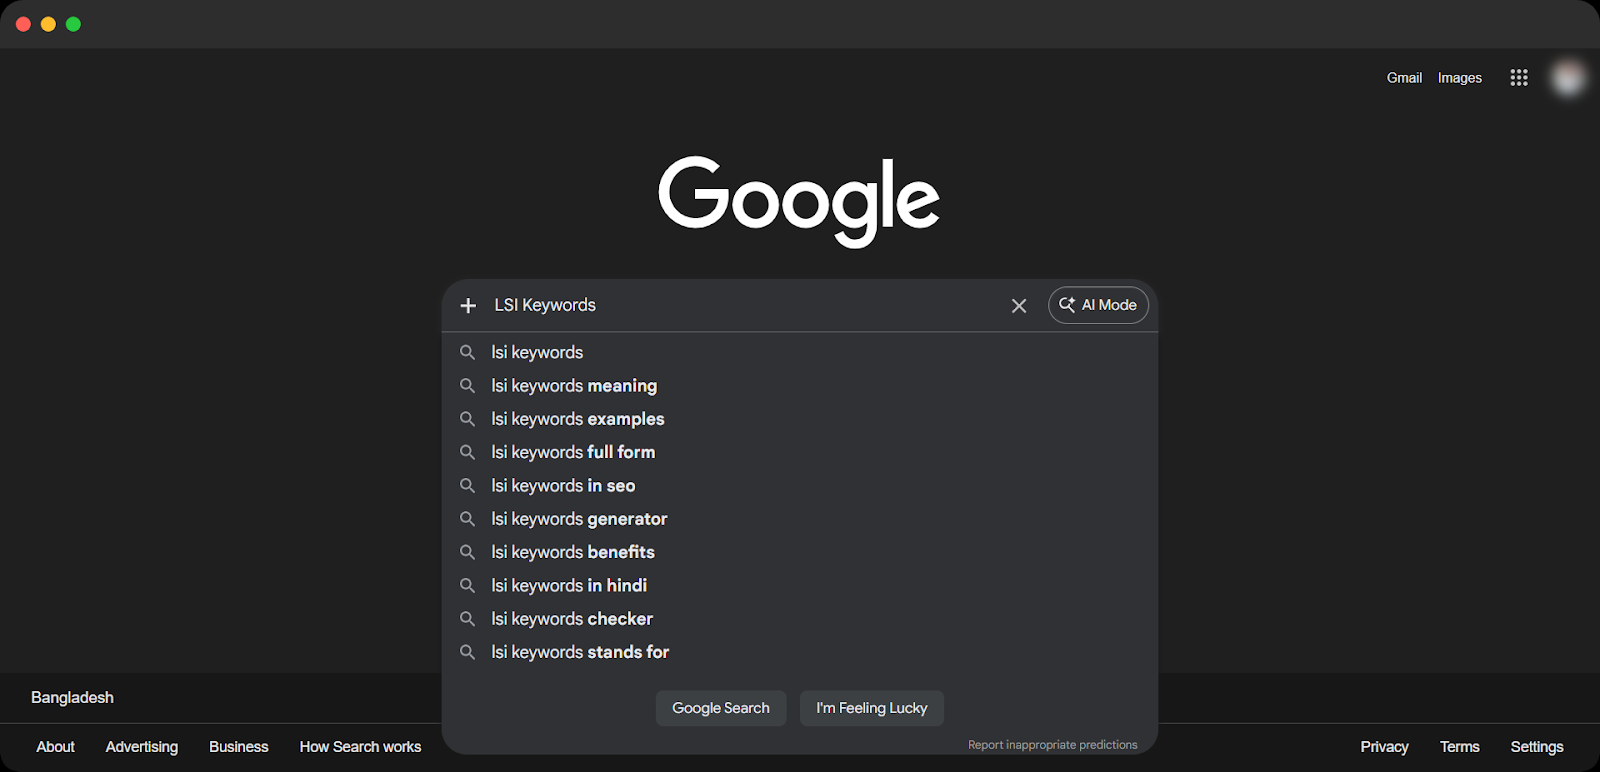This screenshot has height=772, width=1600.
Task: Open the Business footer link
Action: pos(239,747)
